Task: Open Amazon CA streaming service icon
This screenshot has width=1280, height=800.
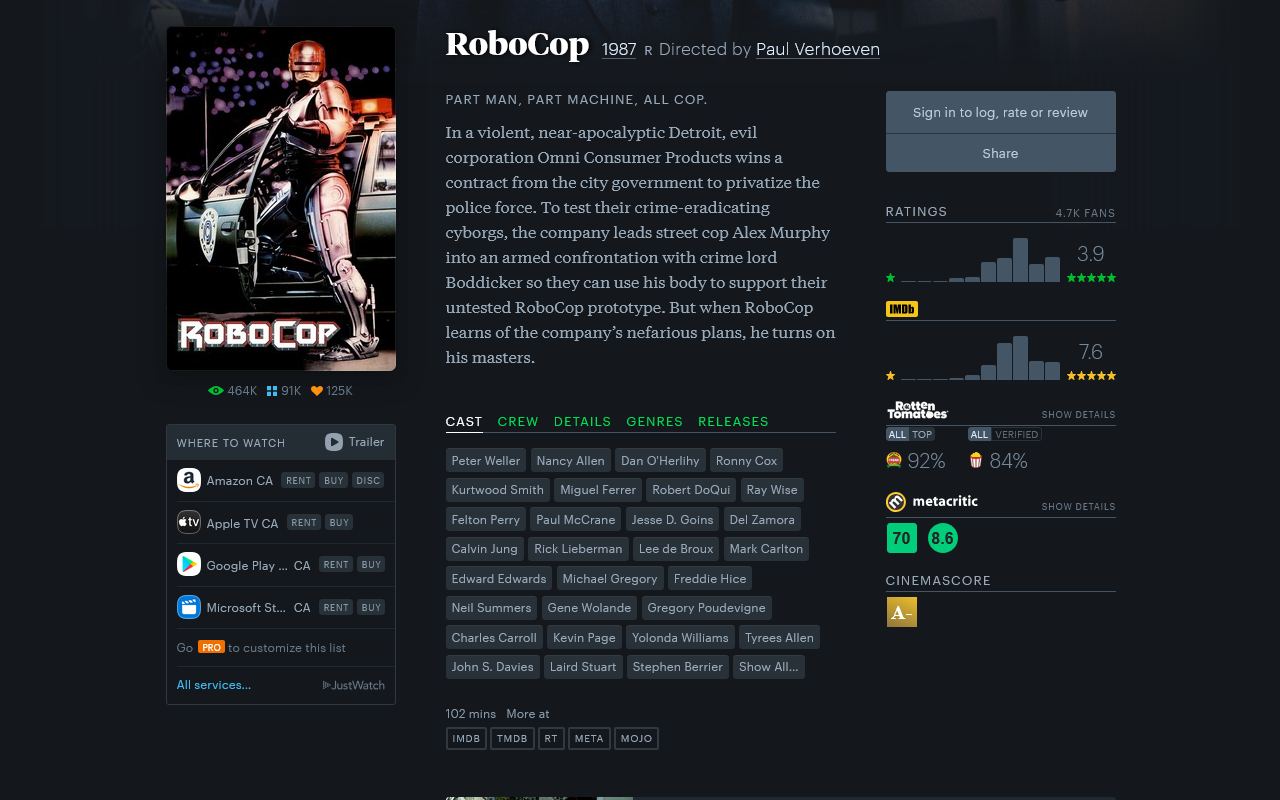Action: (189, 479)
